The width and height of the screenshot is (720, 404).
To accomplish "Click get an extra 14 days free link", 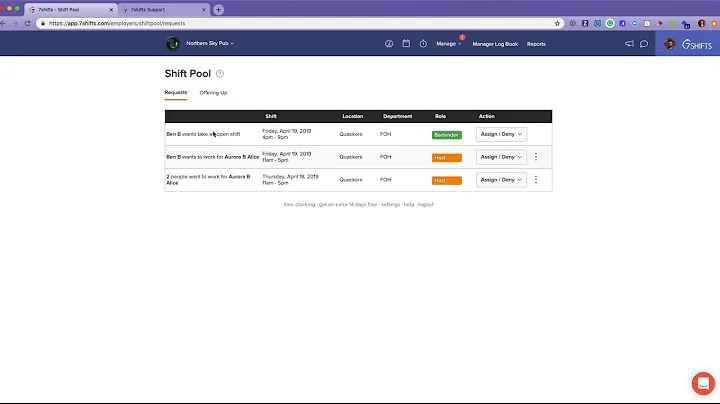I will [x=348, y=204].
